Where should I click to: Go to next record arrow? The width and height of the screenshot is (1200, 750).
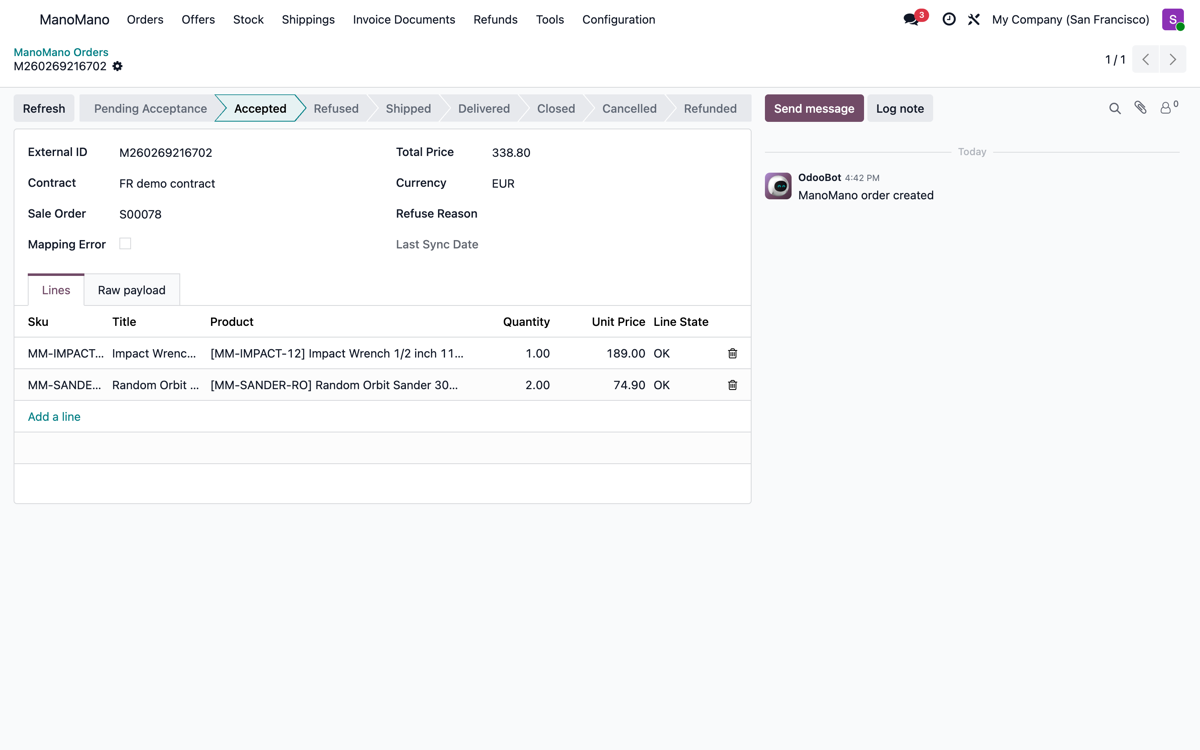click(x=1173, y=60)
